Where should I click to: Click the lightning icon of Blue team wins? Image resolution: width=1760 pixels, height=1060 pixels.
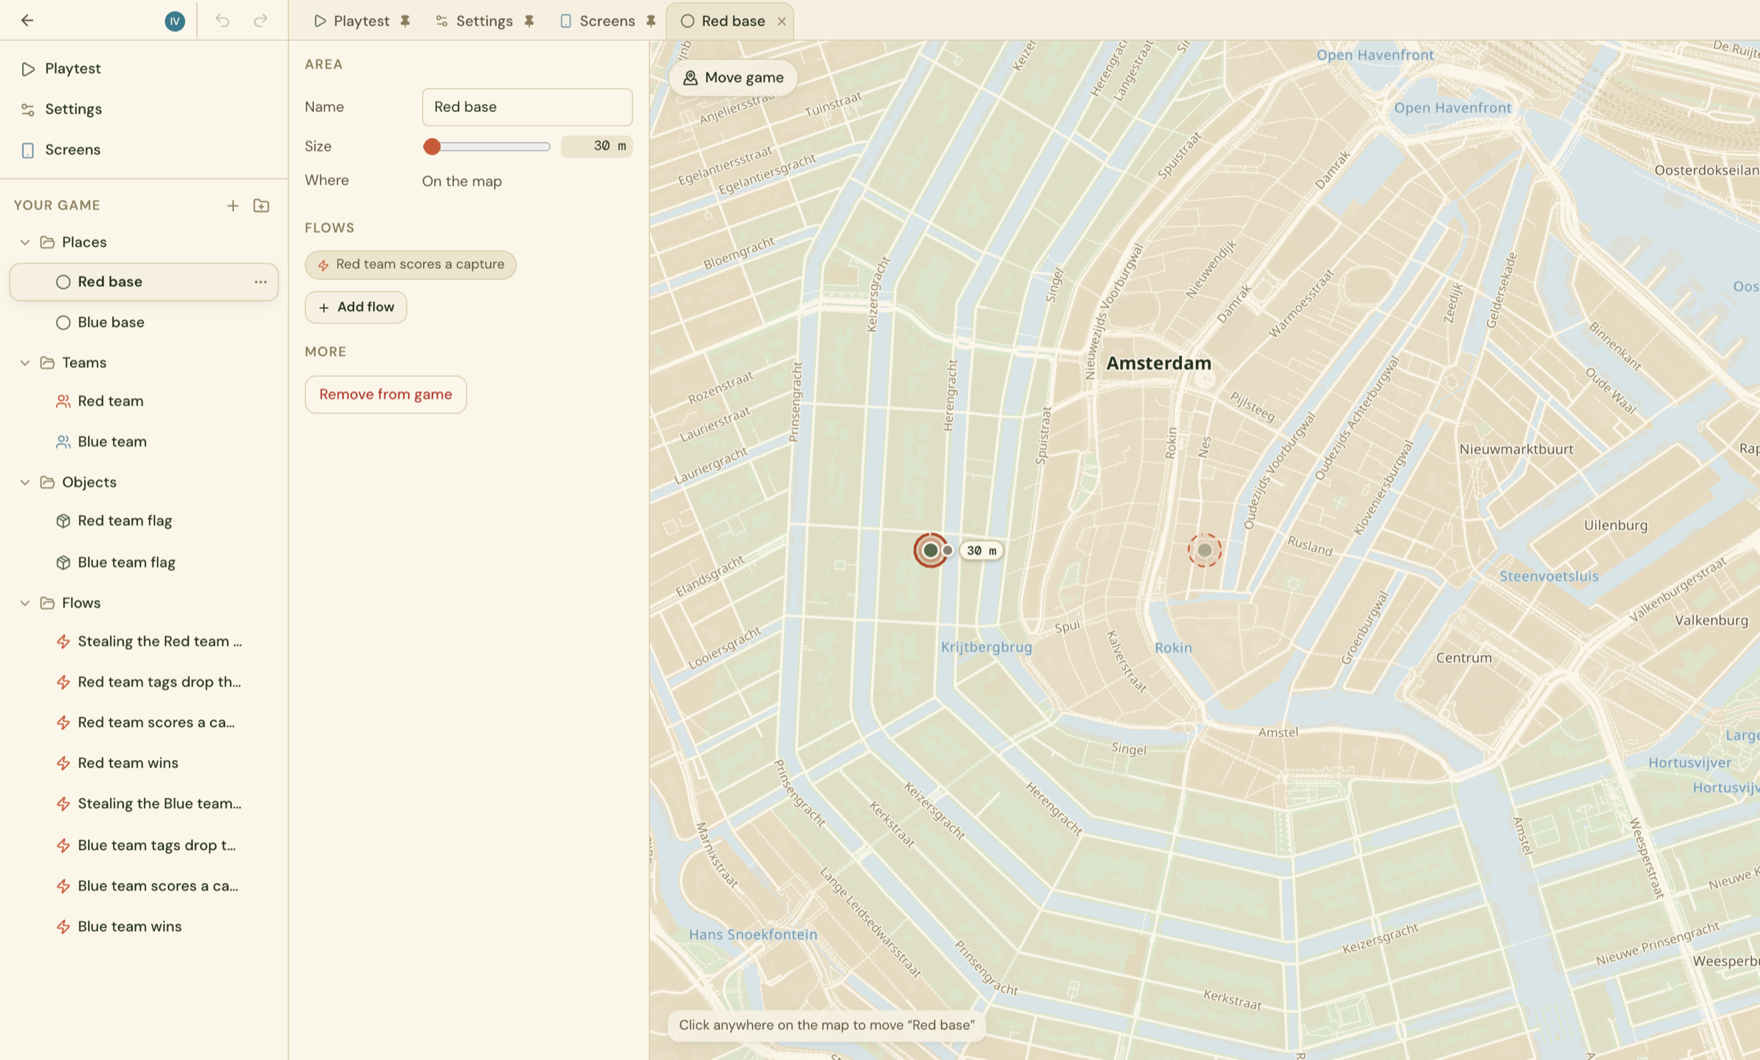63,927
